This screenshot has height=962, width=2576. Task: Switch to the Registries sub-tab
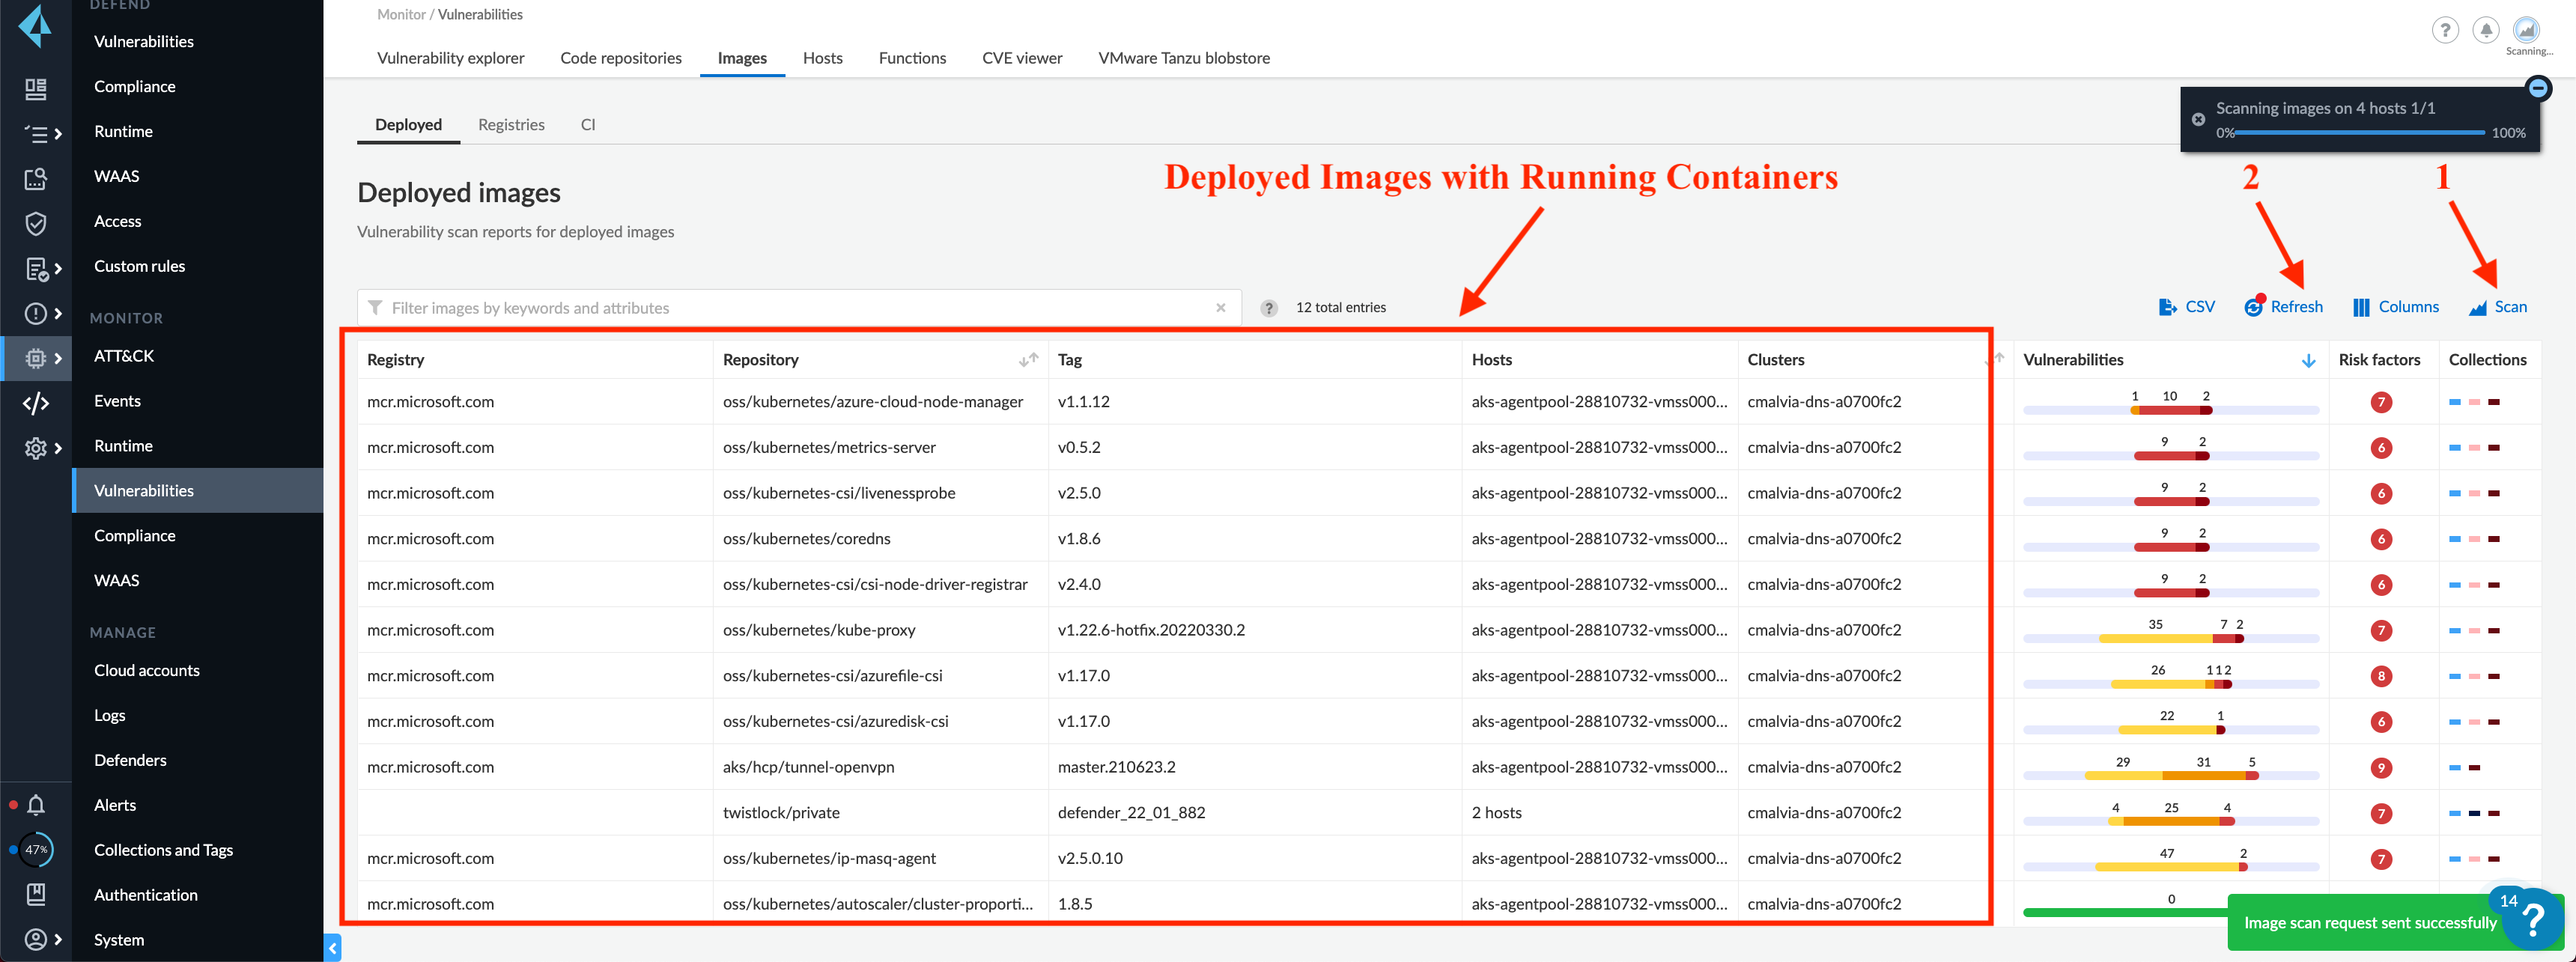(511, 125)
